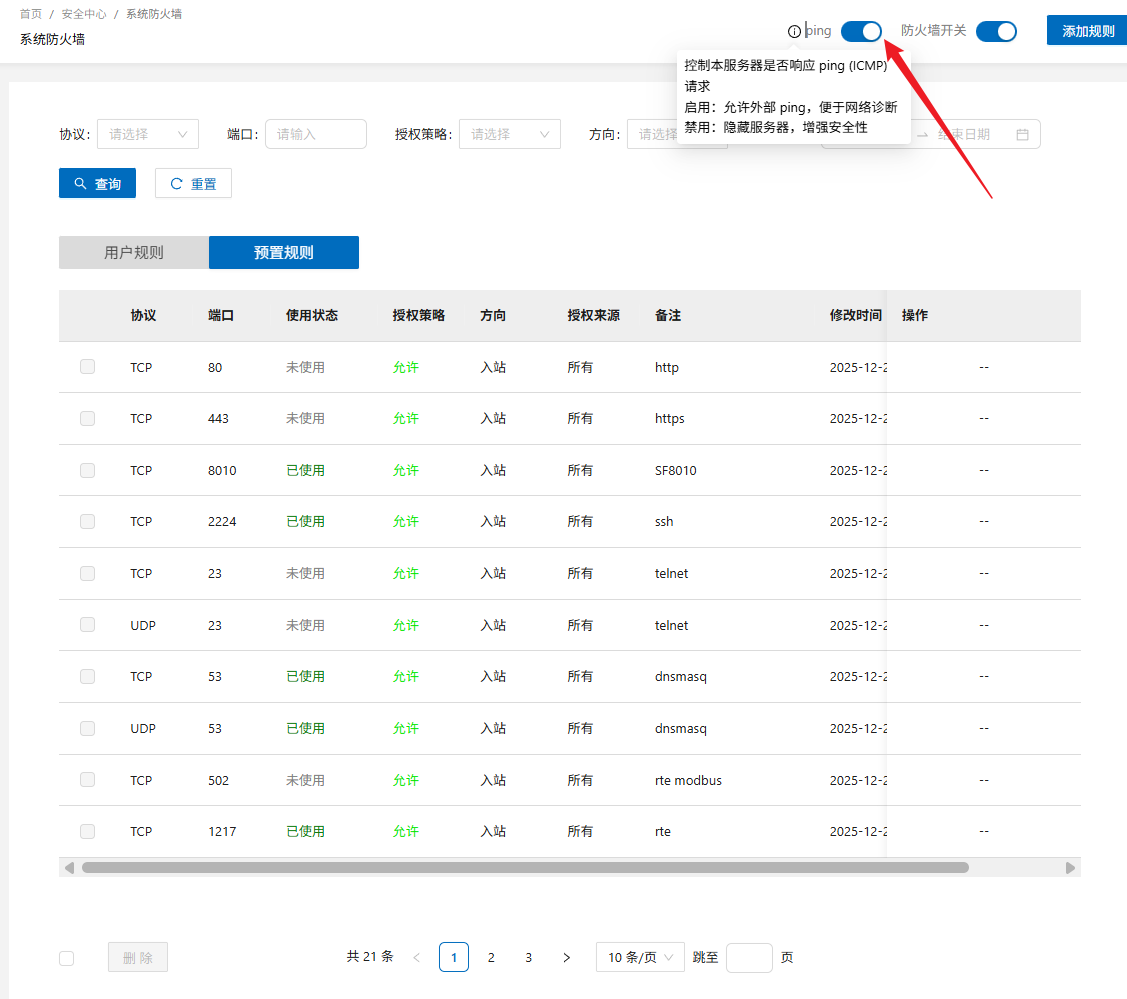Open the 协议 protocol dropdown
The image size is (1127, 999).
[148, 134]
